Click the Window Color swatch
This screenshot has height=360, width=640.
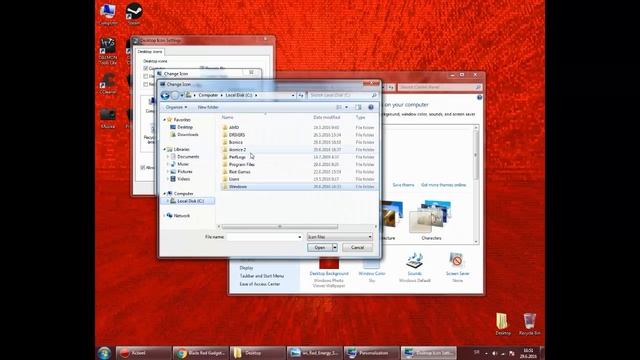tap(371, 263)
